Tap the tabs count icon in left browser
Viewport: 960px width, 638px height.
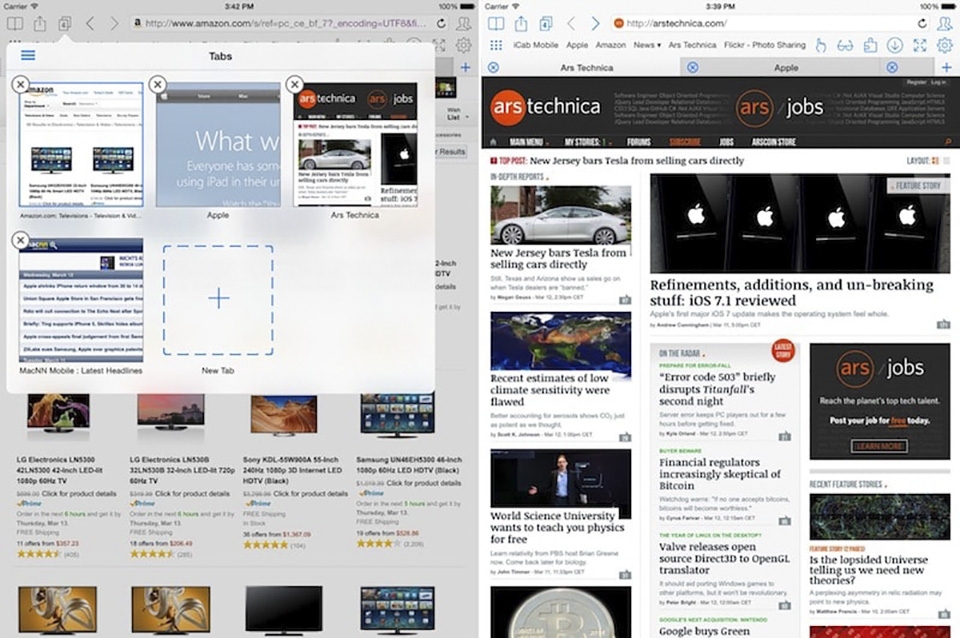pyautogui.click(x=64, y=24)
